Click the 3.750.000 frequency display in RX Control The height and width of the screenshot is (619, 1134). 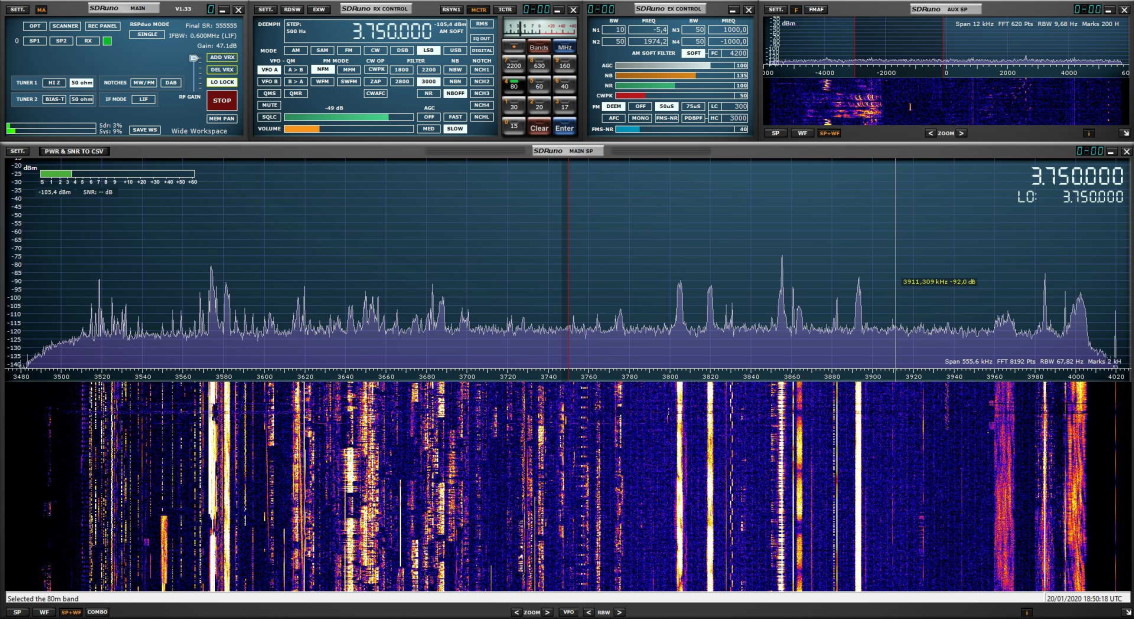pyautogui.click(x=391, y=33)
